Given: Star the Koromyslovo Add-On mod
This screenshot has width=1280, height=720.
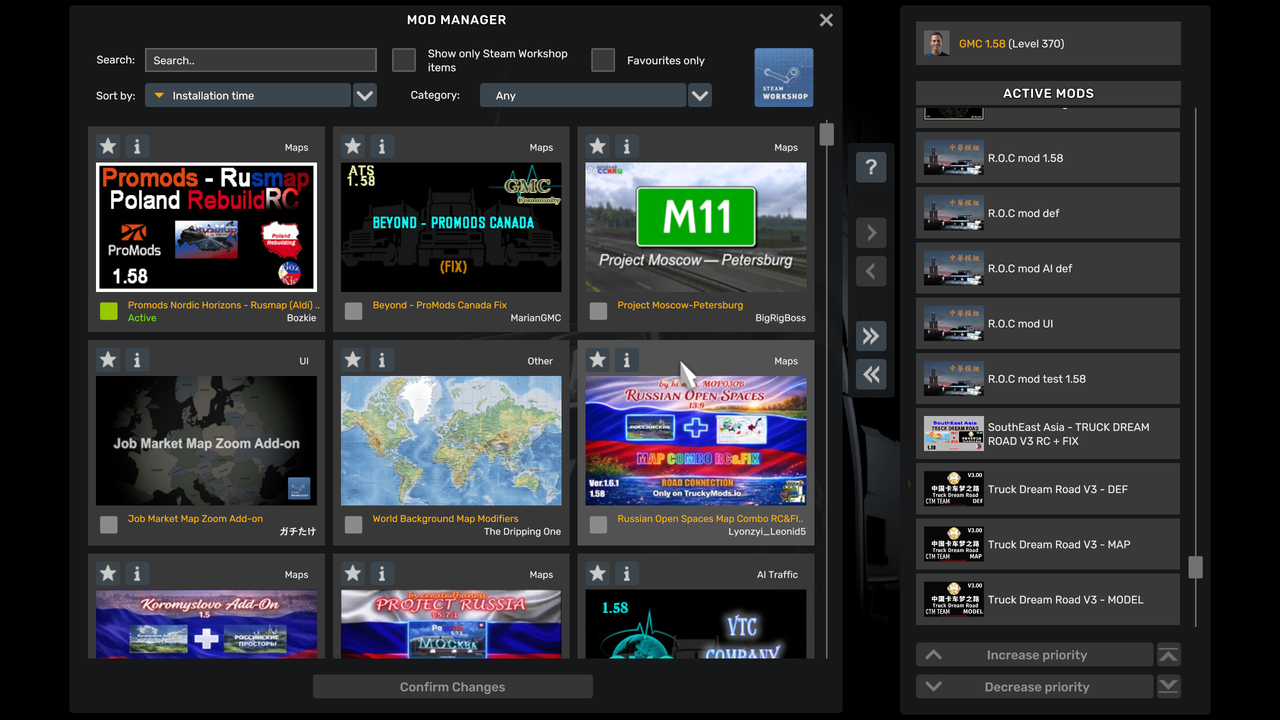Looking at the screenshot, I should pyautogui.click(x=108, y=574).
